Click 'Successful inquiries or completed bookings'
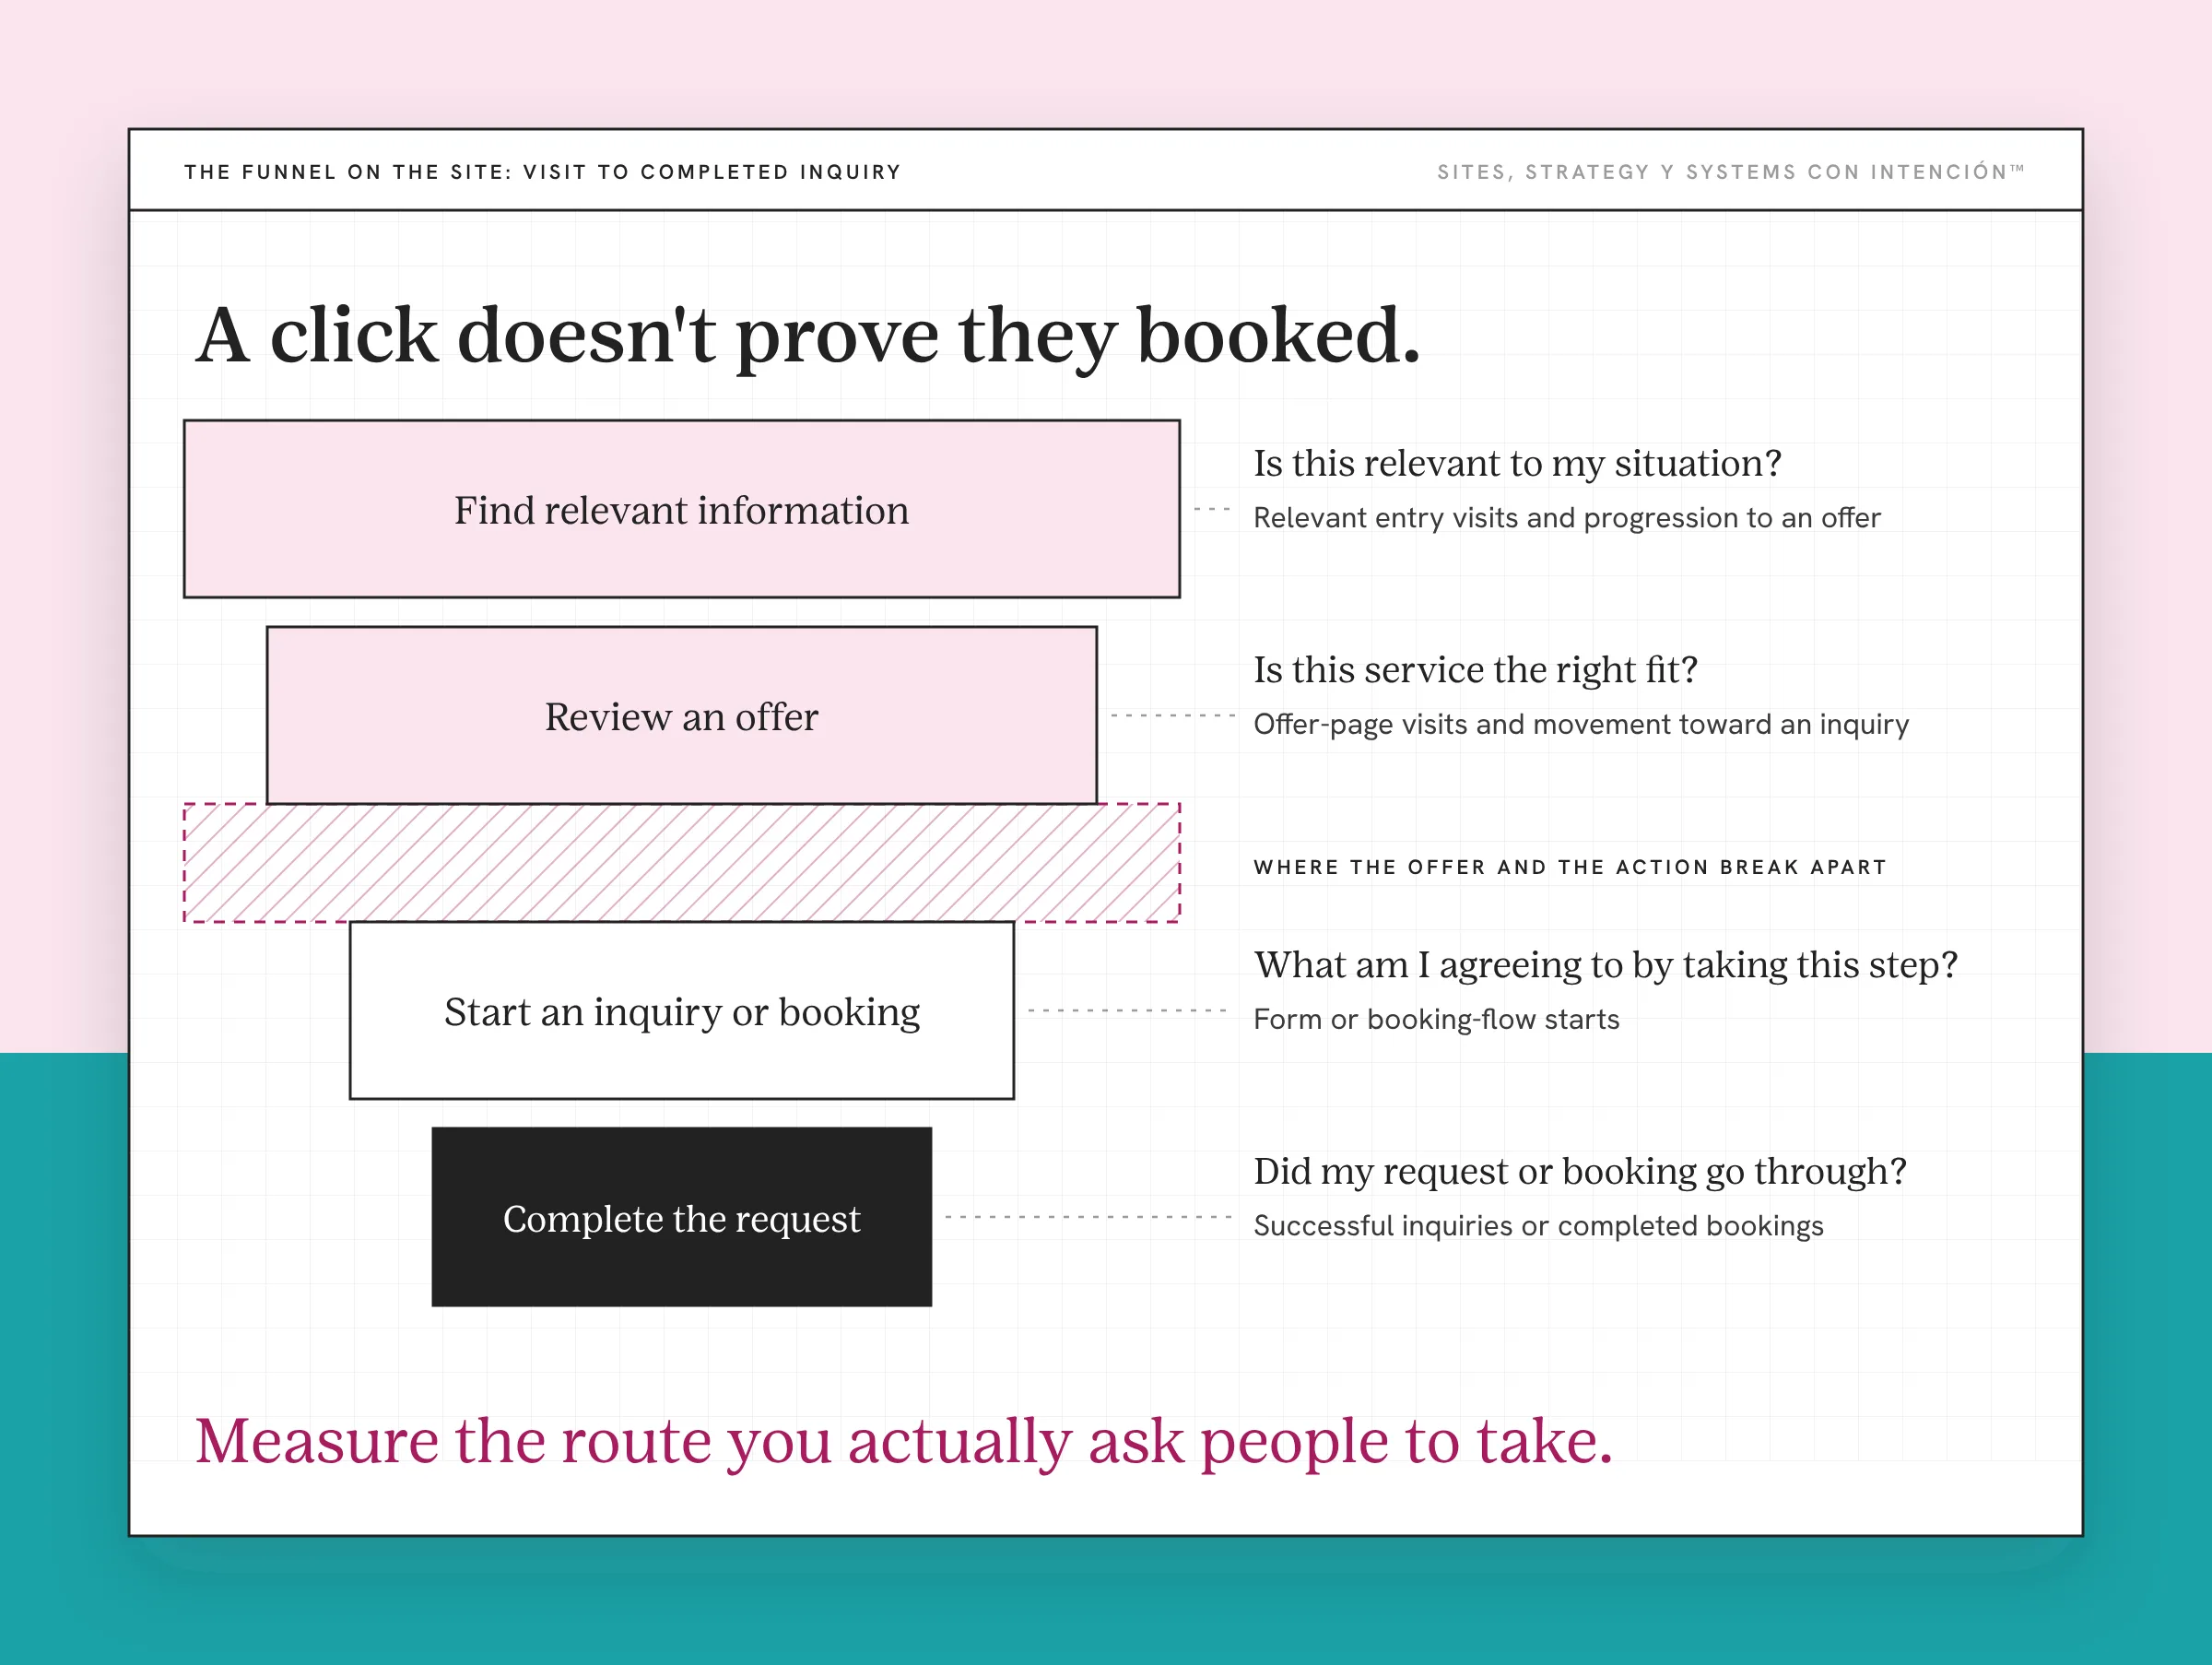Image resolution: width=2212 pixels, height=1665 pixels. tap(1538, 1226)
